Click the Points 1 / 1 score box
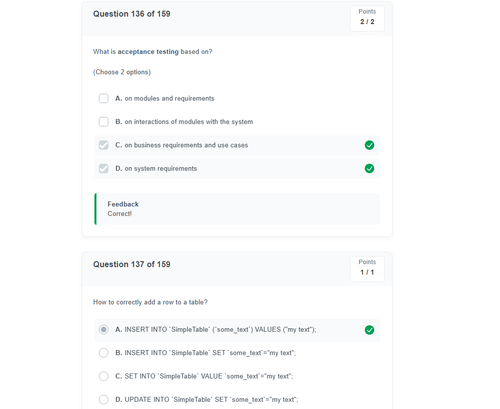The image size is (500, 409). click(x=367, y=269)
